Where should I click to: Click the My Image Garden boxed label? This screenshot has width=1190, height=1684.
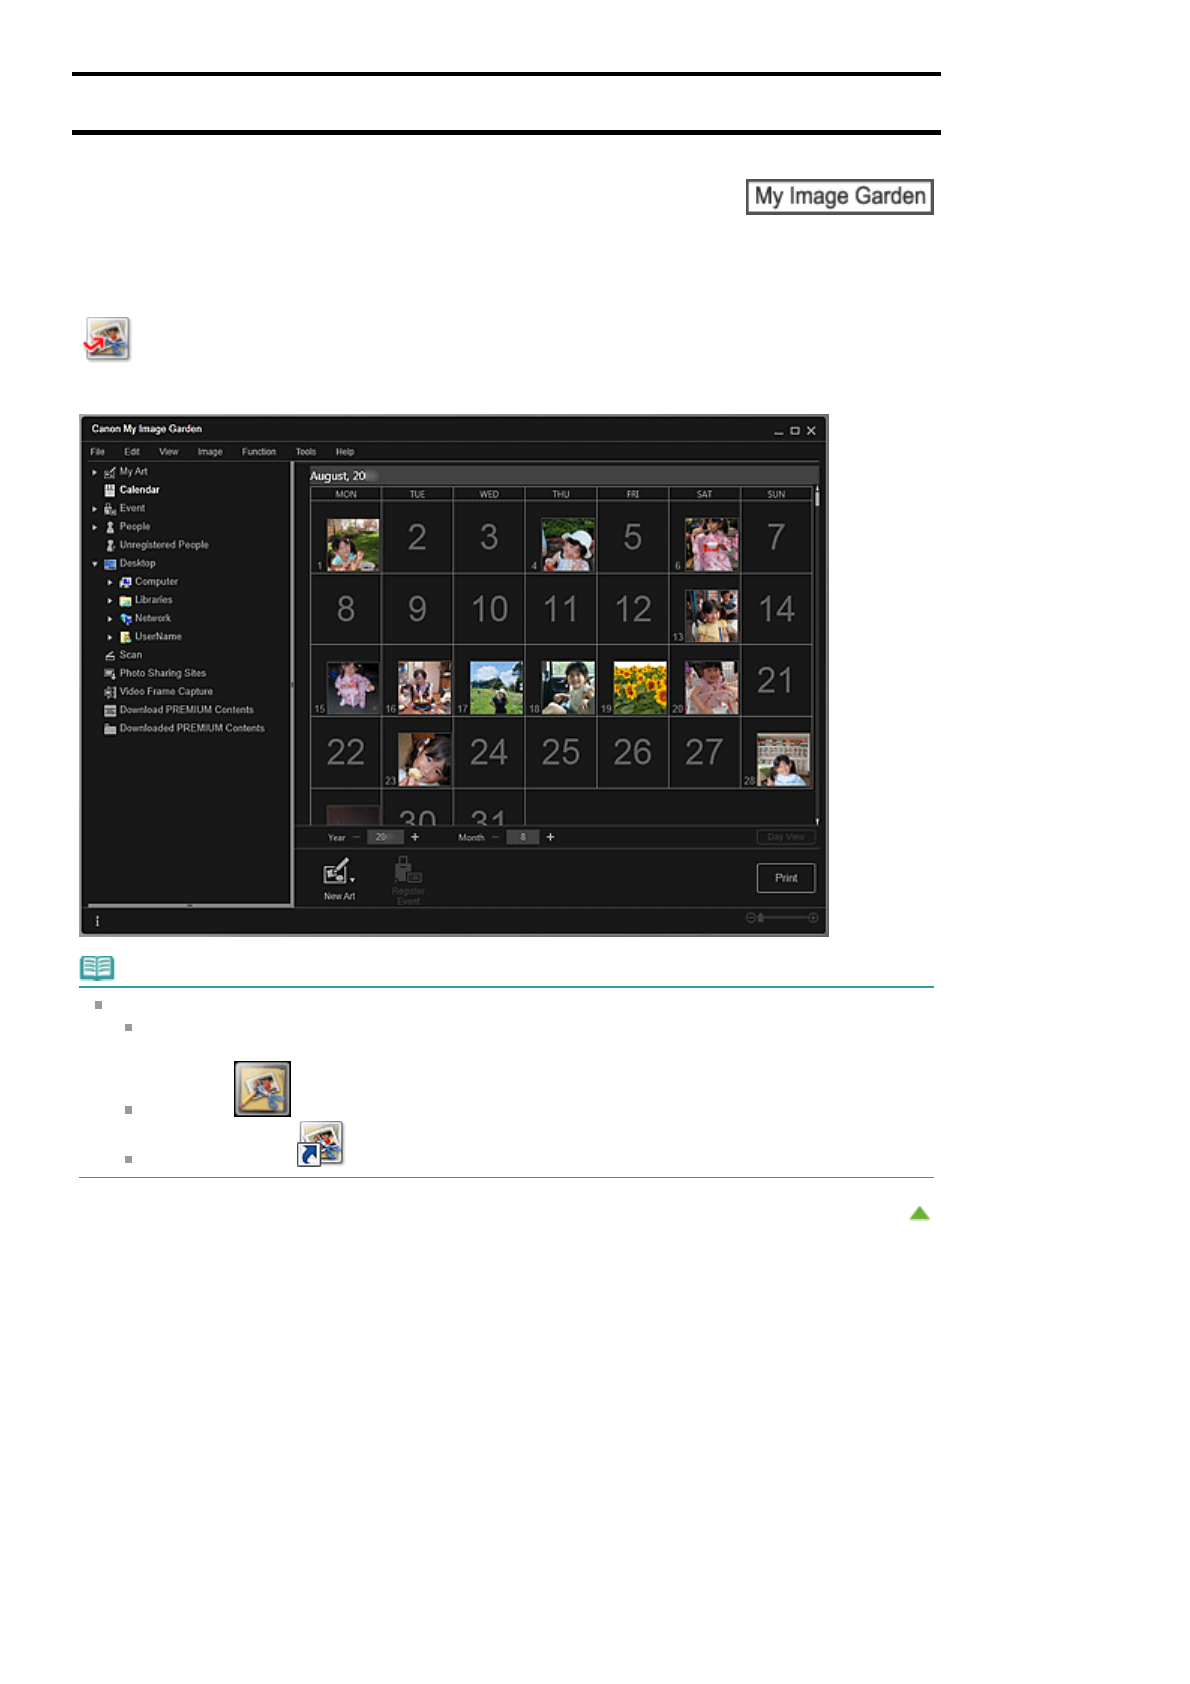(840, 197)
